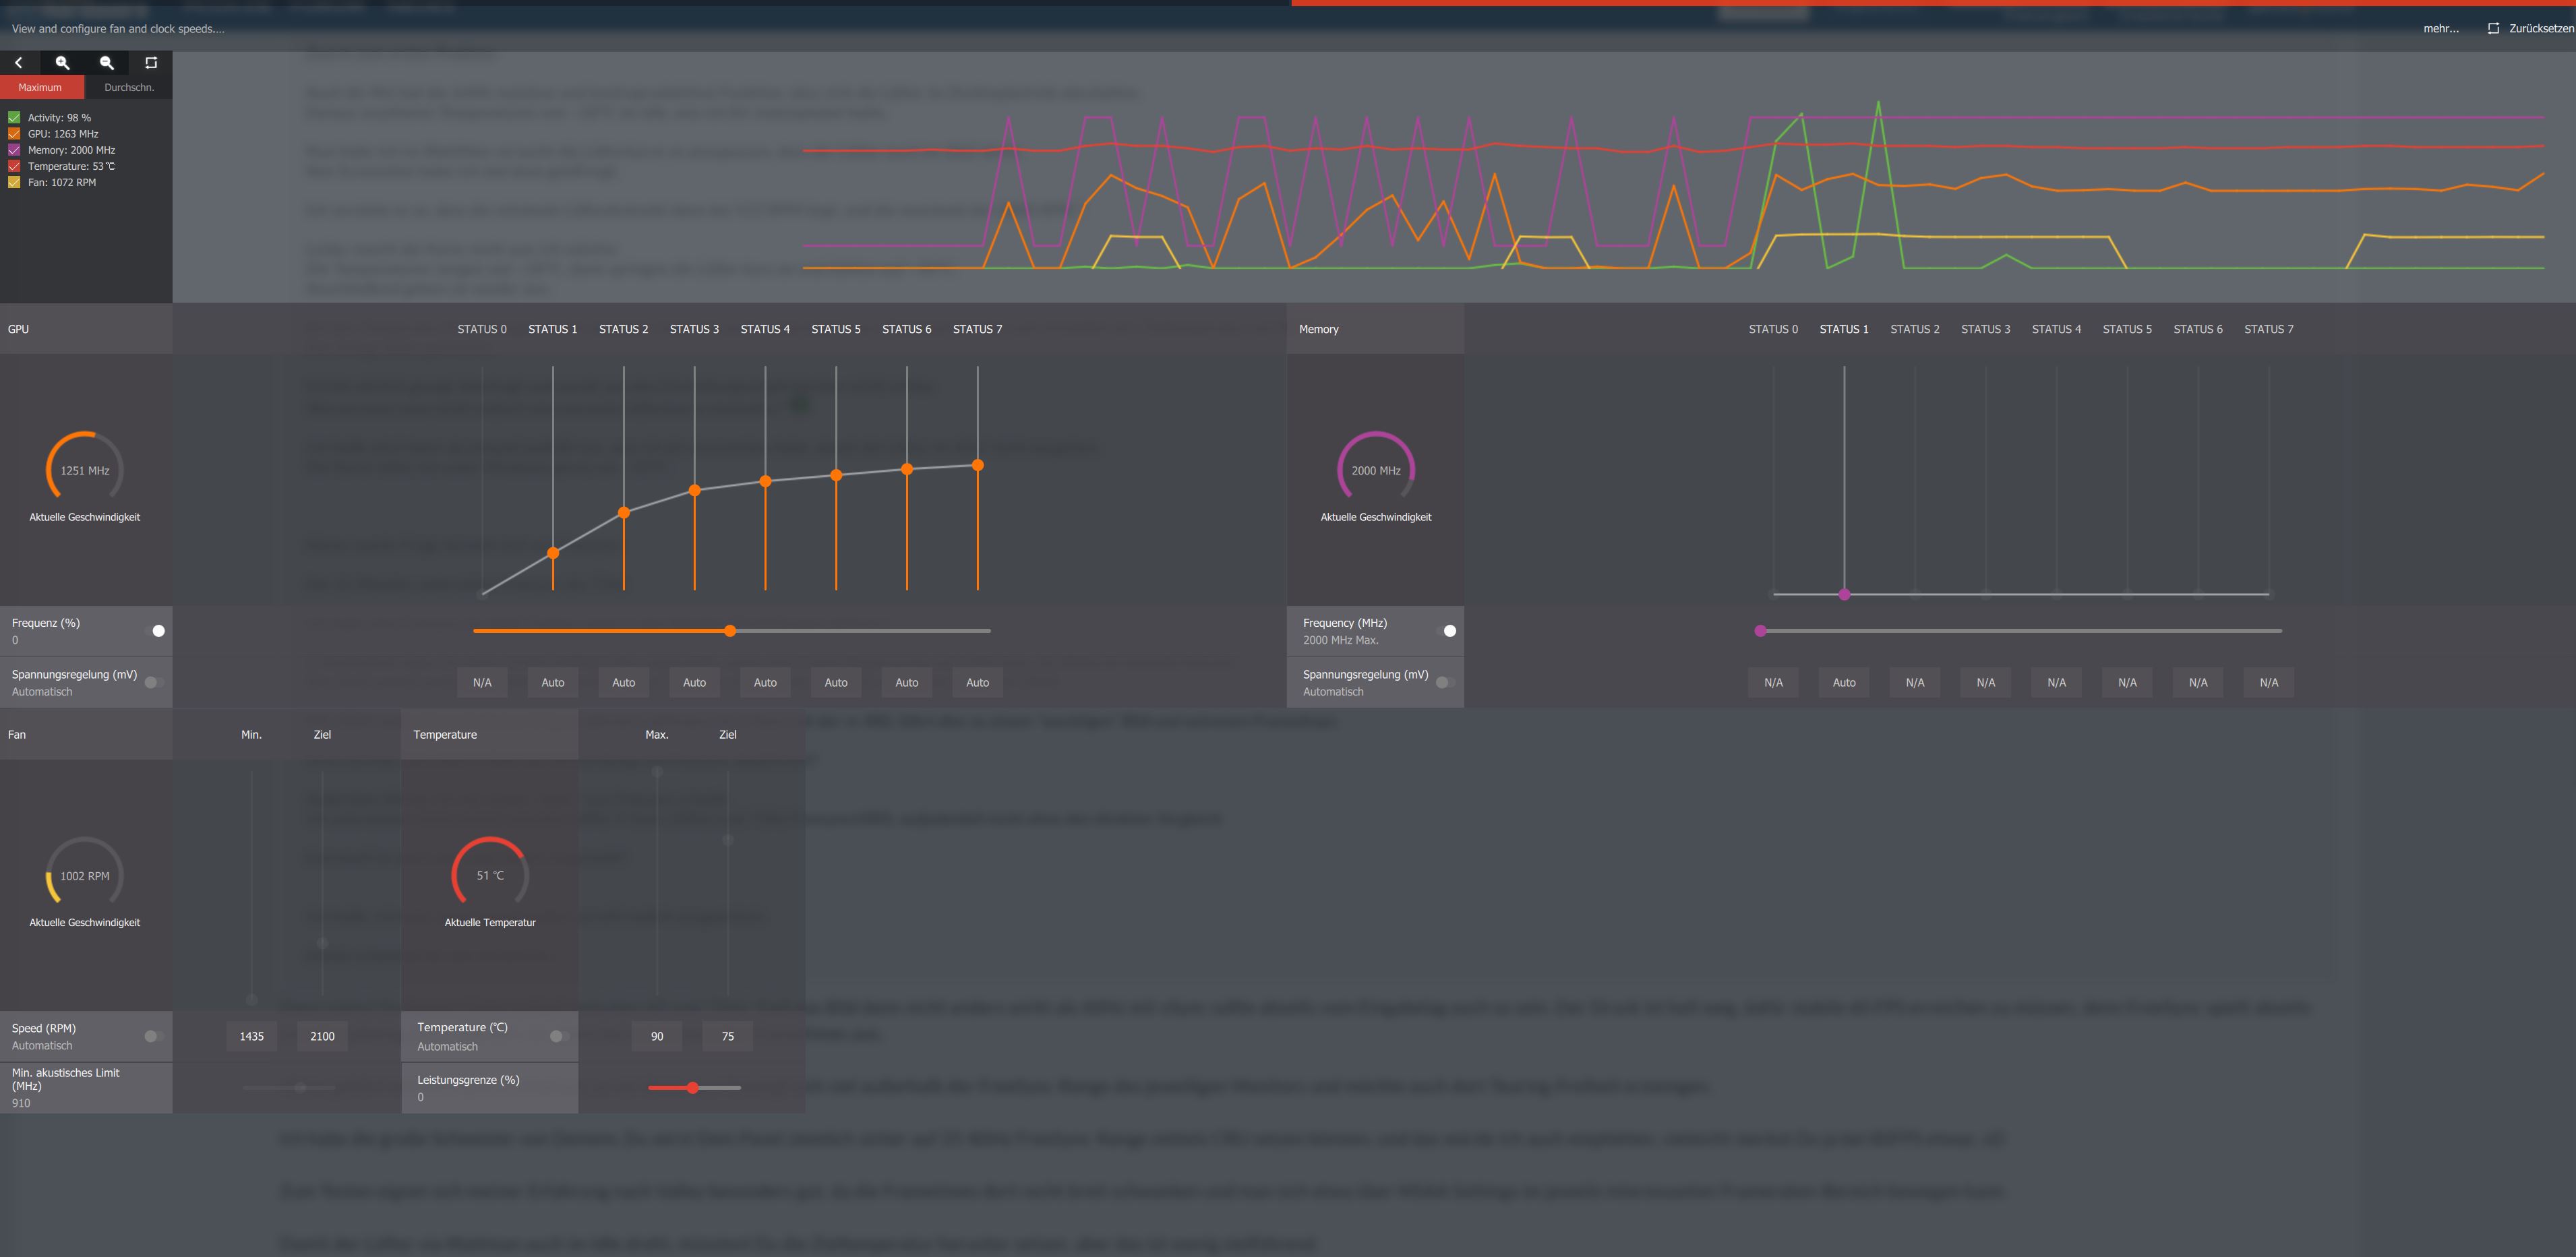Click the Leistungsgrenze red slider handle
Viewport: 2576px width, 1257px height.
692,1087
